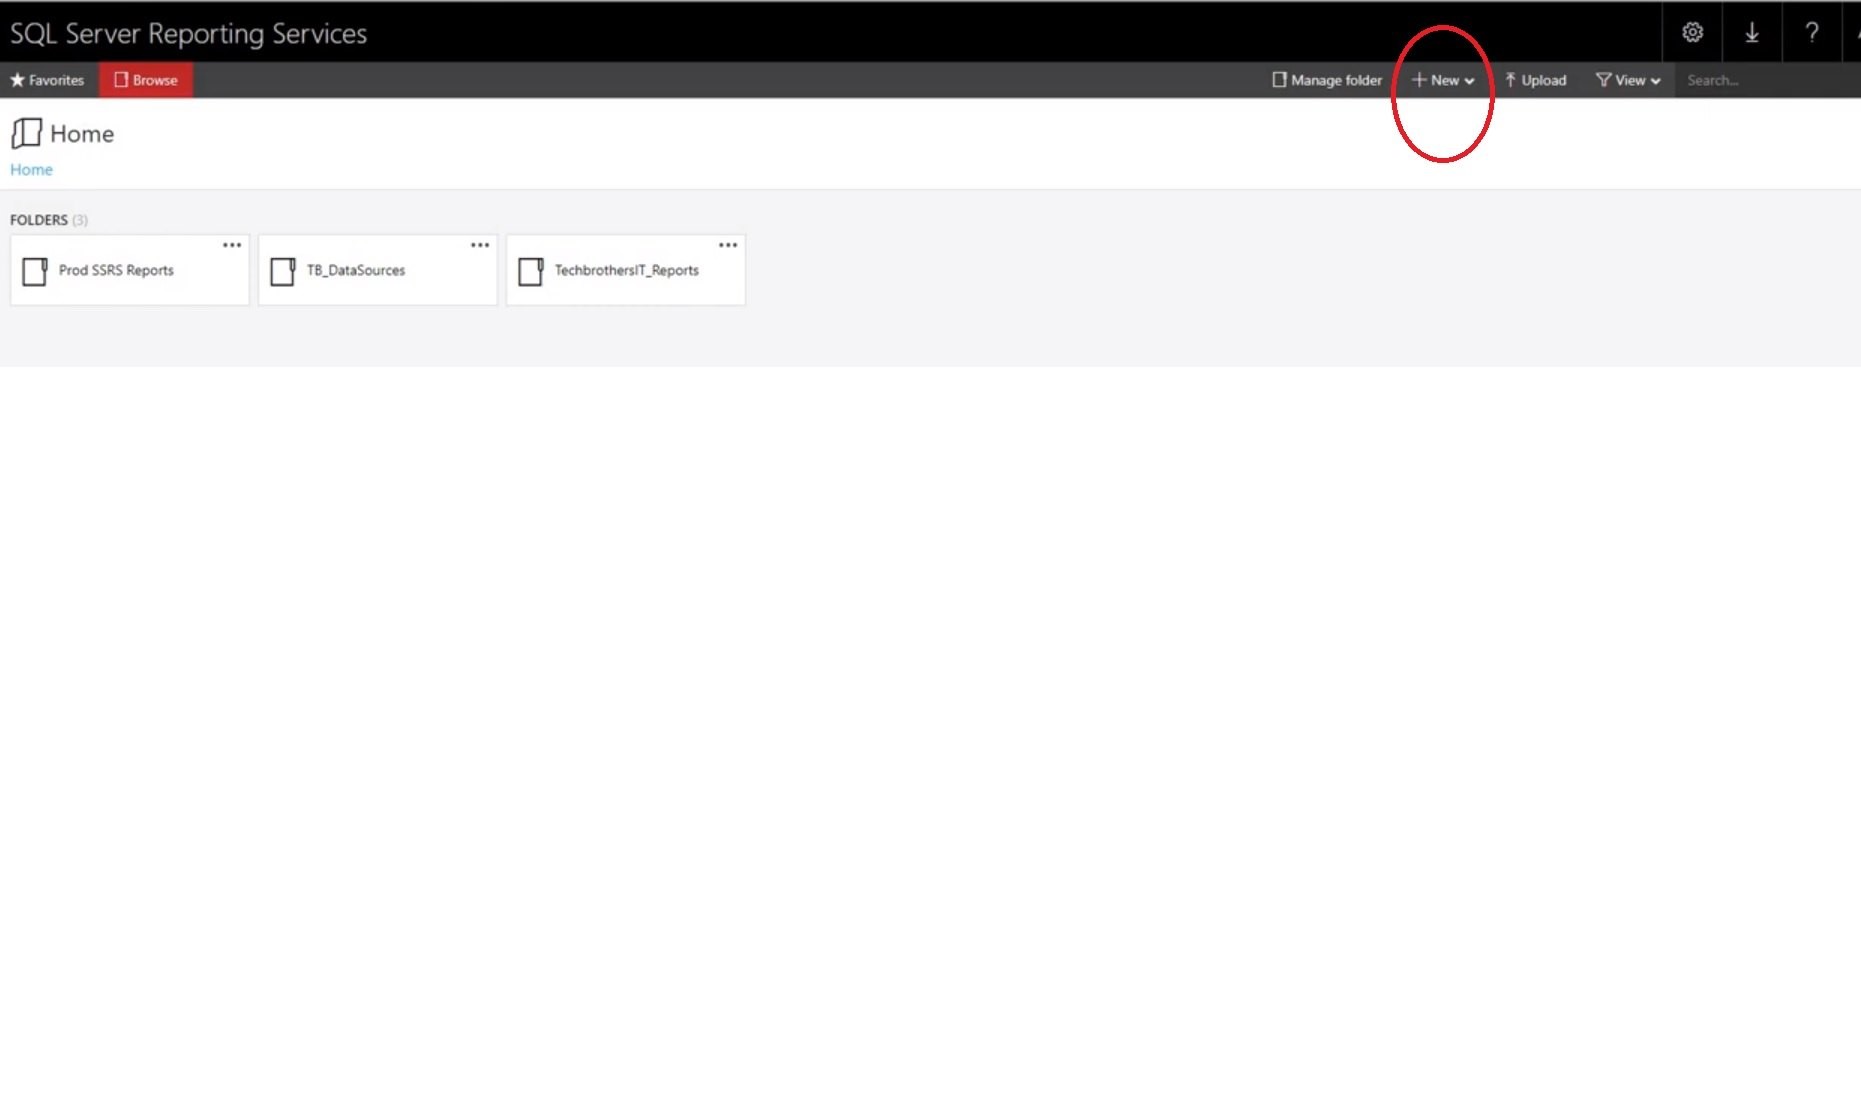Click the SQL Server Reporting Services title
The height and width of the screenshot is (1114, 1861).
[x=188, y=32]
